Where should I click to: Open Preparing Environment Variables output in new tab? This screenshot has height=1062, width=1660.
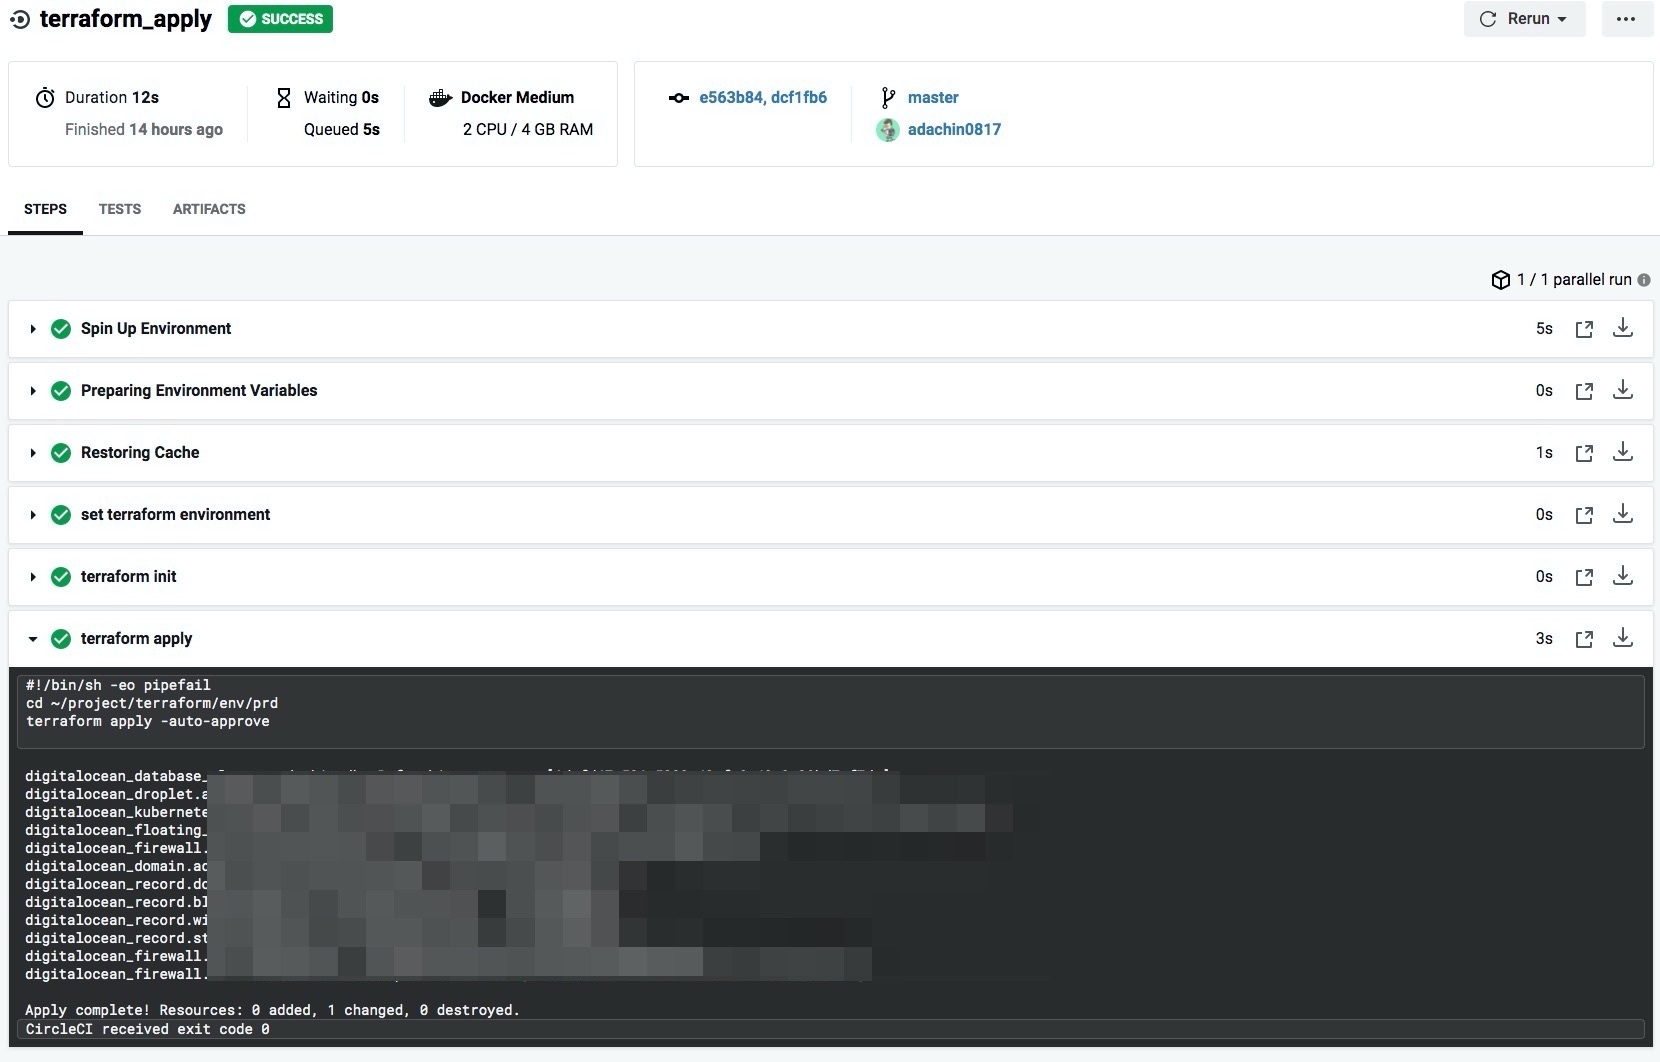click(x=1584, y=391)
